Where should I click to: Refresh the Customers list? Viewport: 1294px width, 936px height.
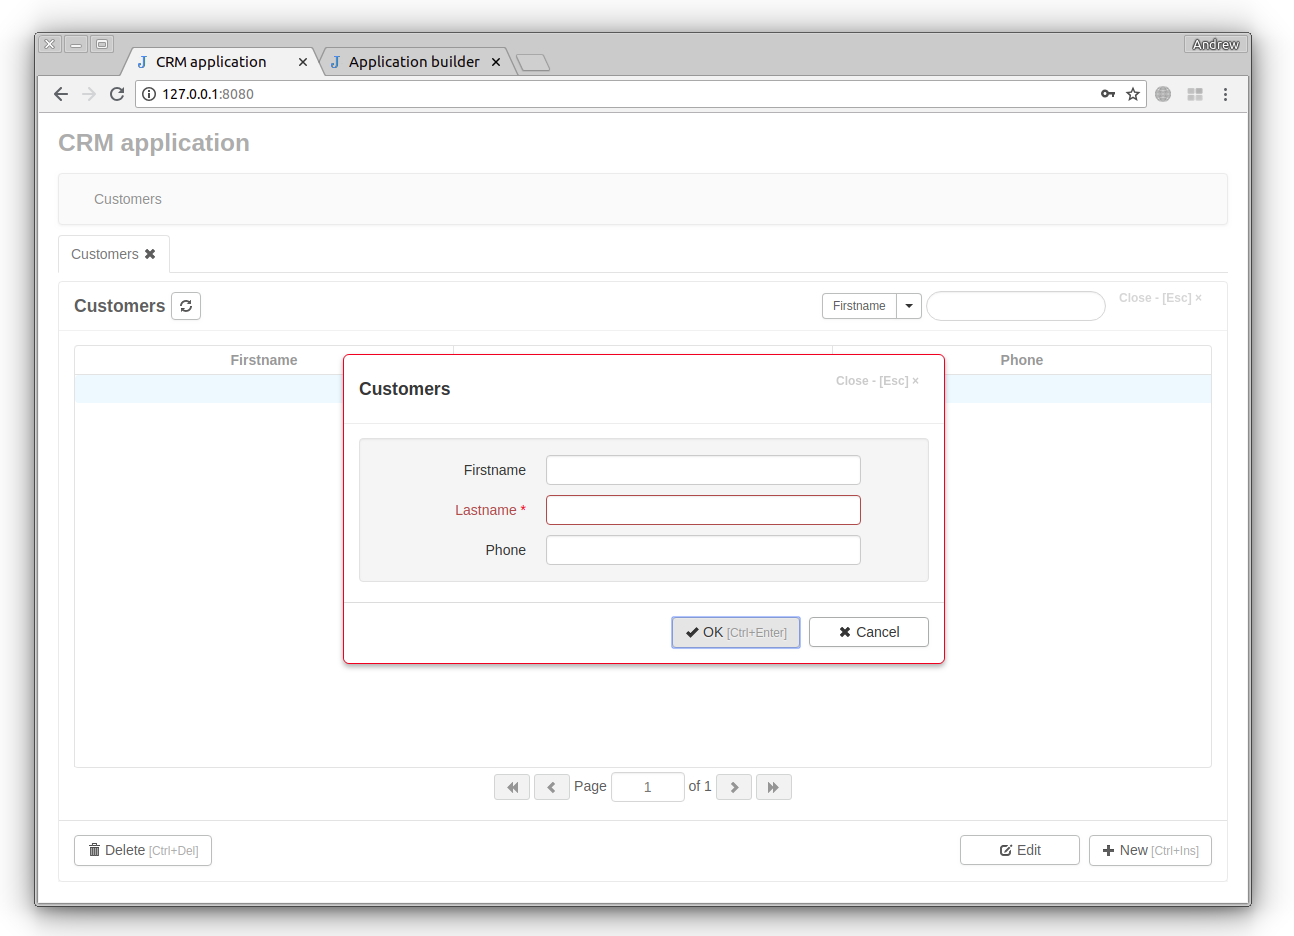coord(186,306)
